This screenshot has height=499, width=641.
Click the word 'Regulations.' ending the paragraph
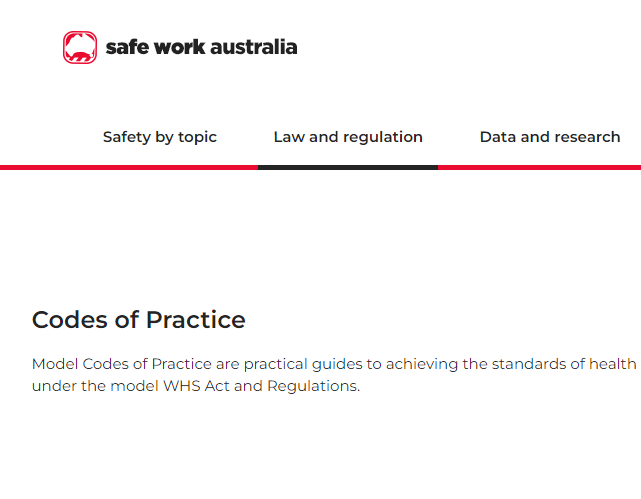point(314,386)
